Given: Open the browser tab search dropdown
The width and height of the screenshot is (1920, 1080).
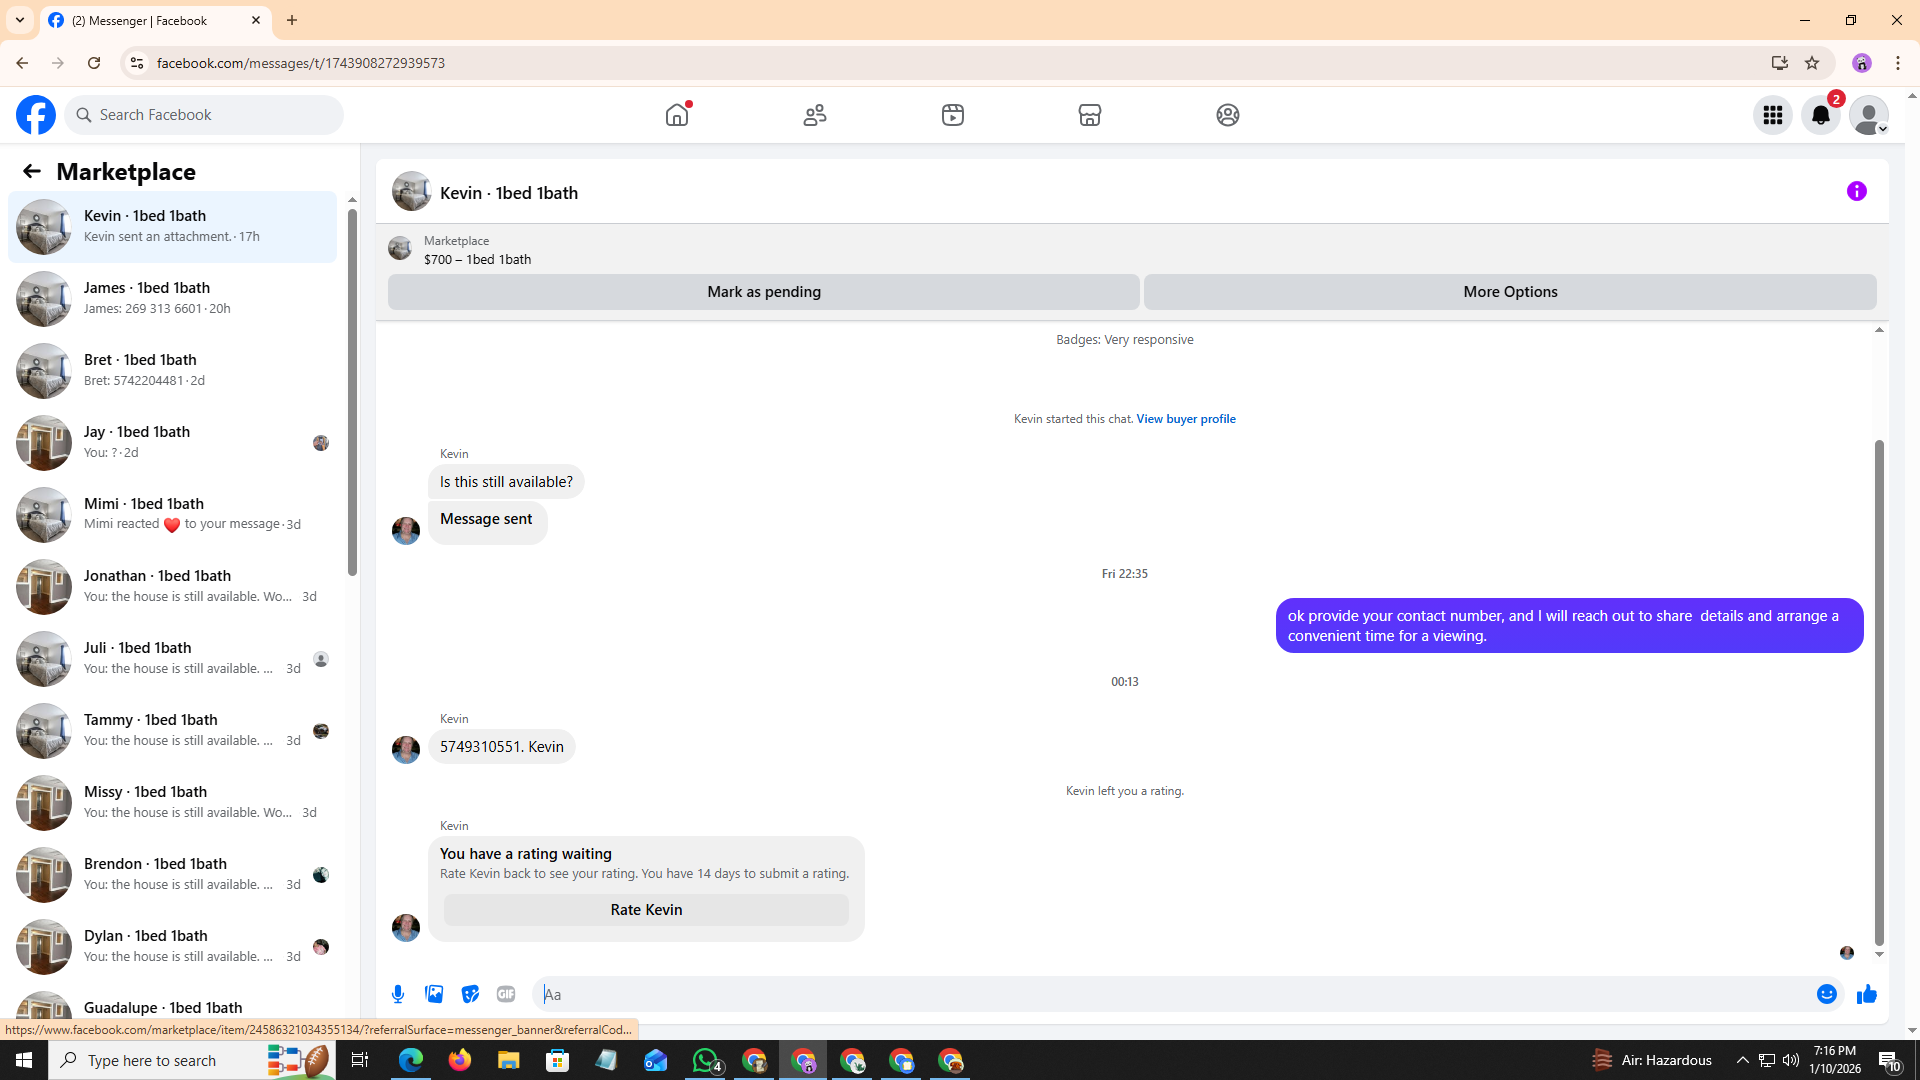Looking at the screenshot, I should 20,20.
